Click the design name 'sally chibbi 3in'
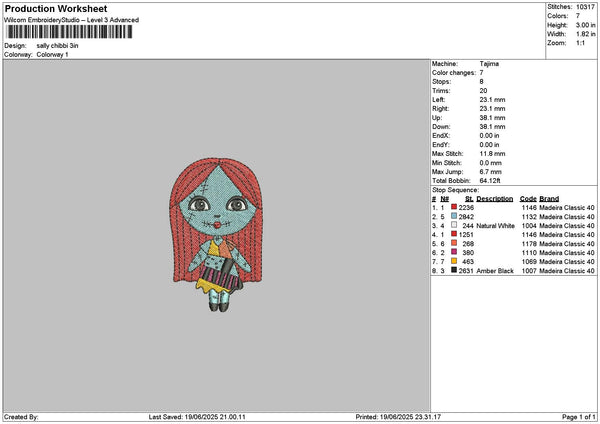The image size is (600, 424). [x=58, y=46]
